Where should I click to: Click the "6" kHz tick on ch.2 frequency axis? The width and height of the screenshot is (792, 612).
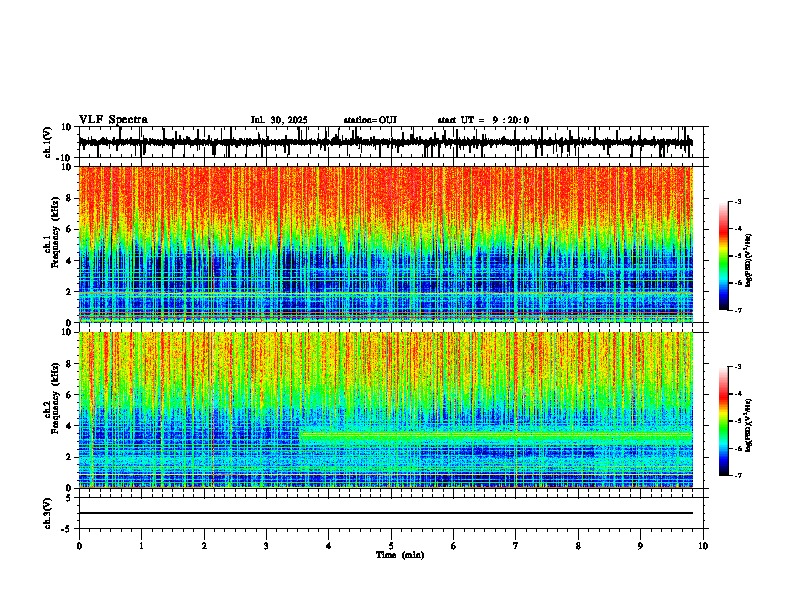click(x=70, y=395)
